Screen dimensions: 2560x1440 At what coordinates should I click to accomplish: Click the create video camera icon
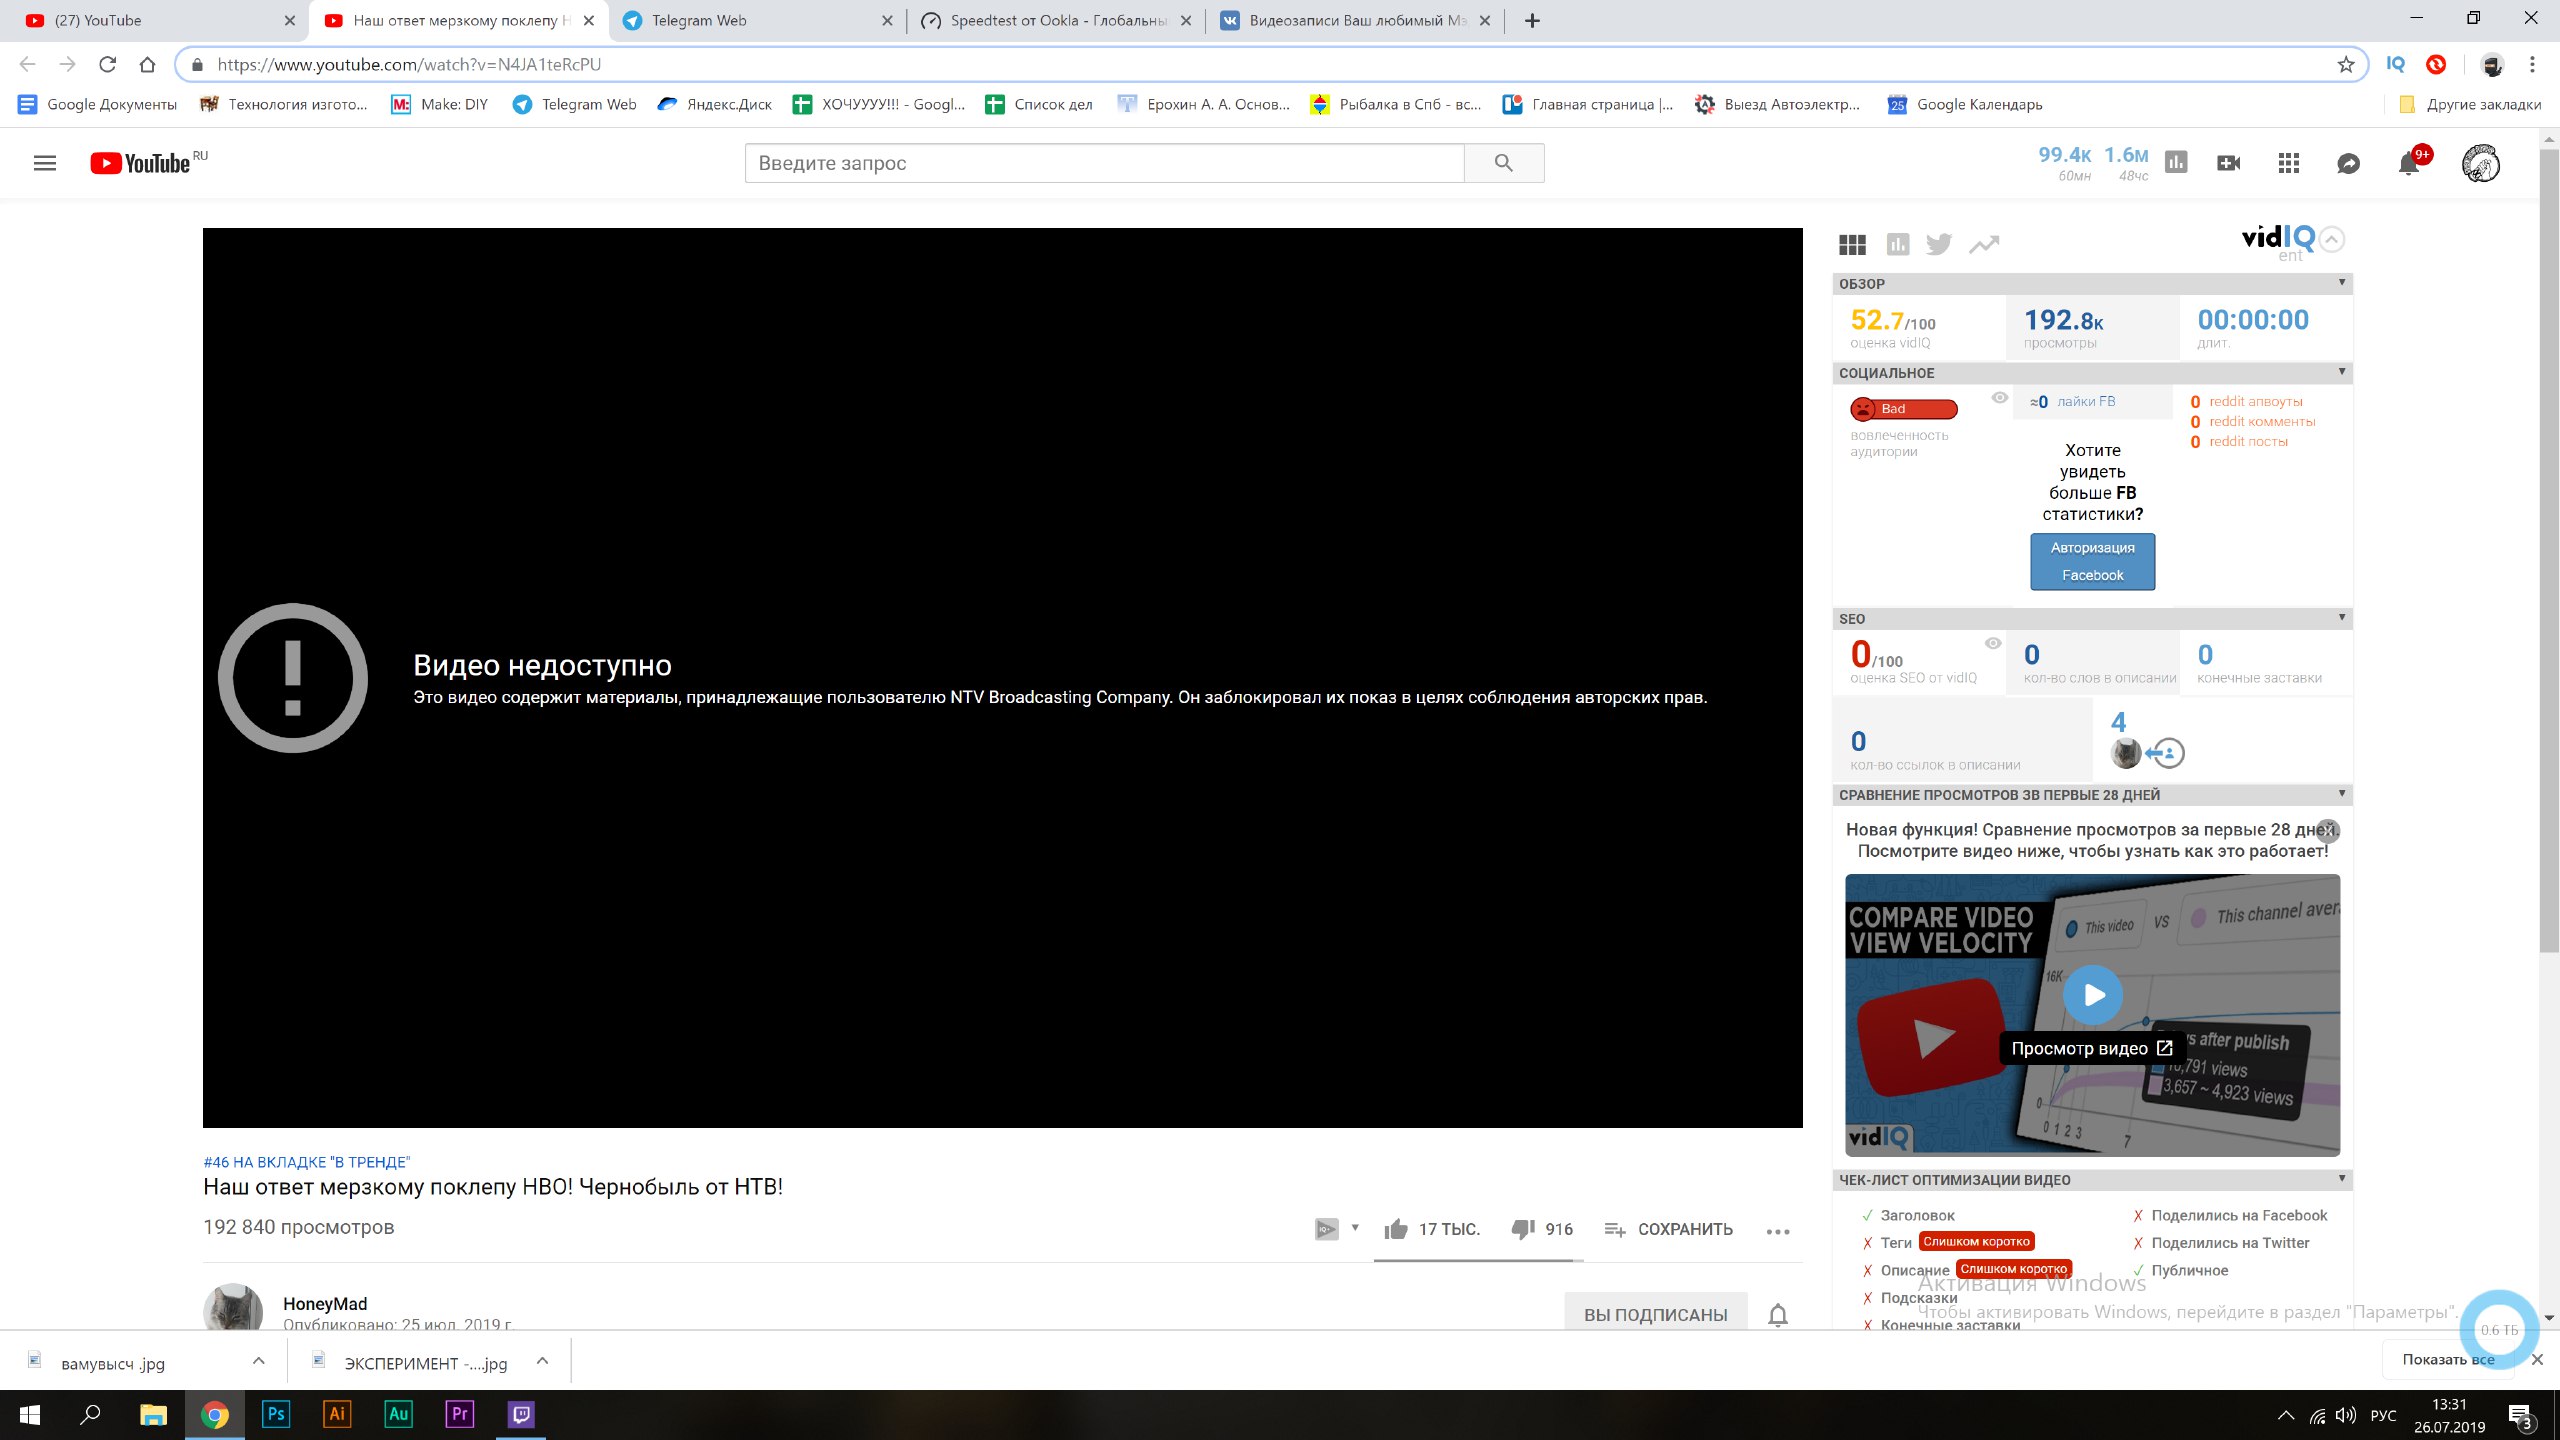point(2229,163)
